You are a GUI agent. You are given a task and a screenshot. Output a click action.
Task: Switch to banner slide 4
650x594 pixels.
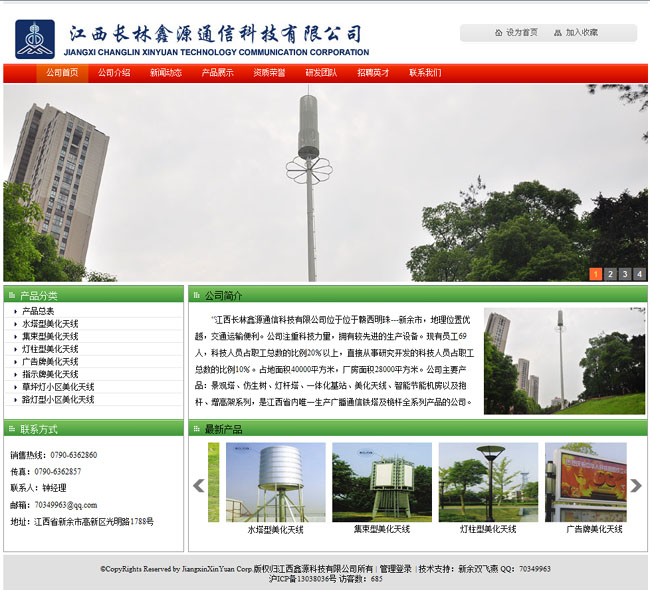[640, 274]
